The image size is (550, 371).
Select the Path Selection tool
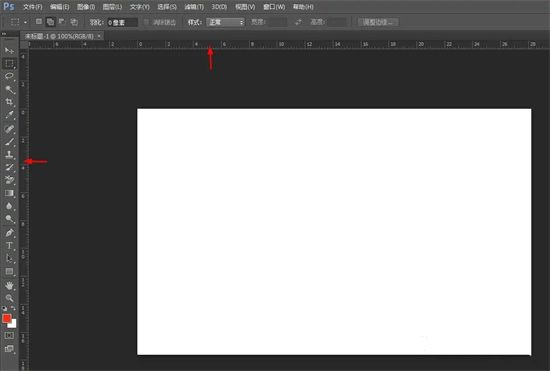9,258
